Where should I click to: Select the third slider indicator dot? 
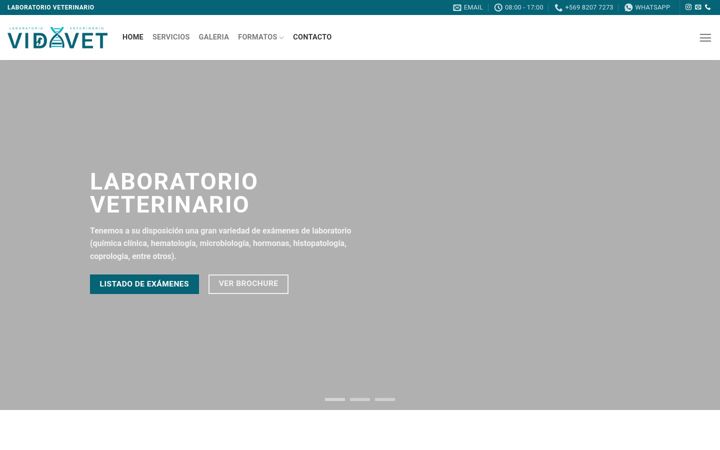pos(385,399)
